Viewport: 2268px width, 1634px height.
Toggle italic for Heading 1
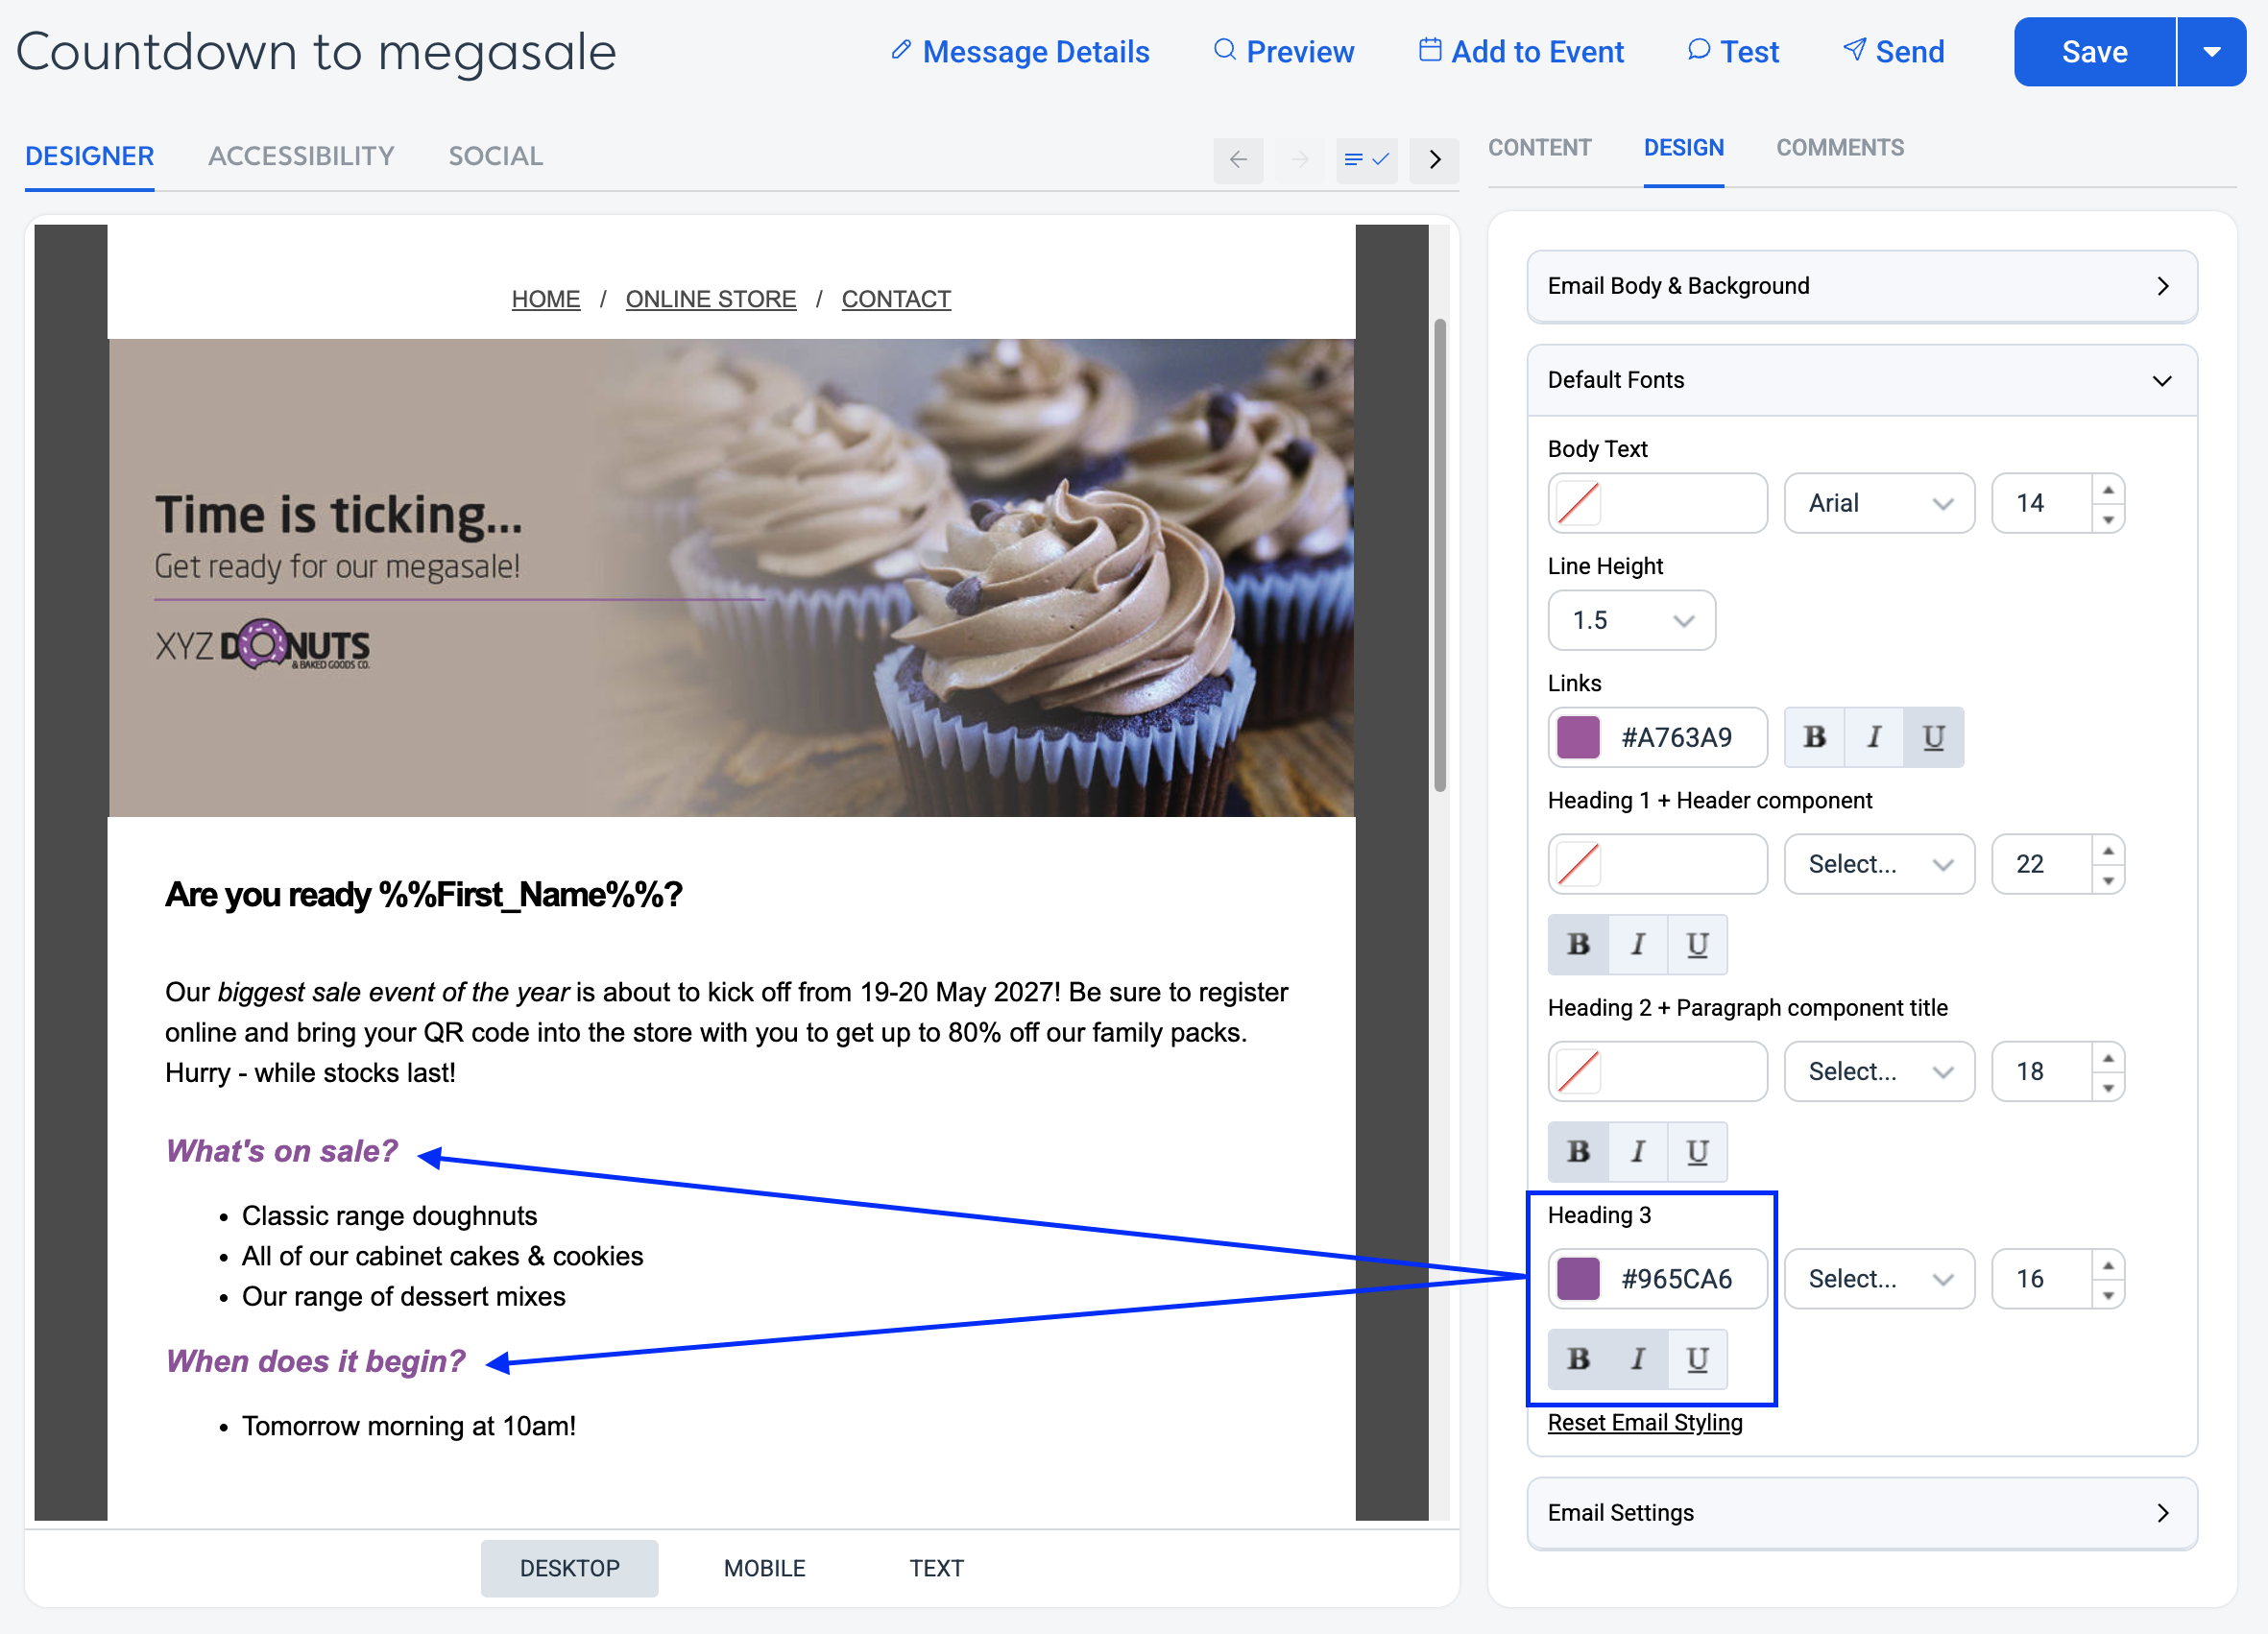click(1637, 944)
